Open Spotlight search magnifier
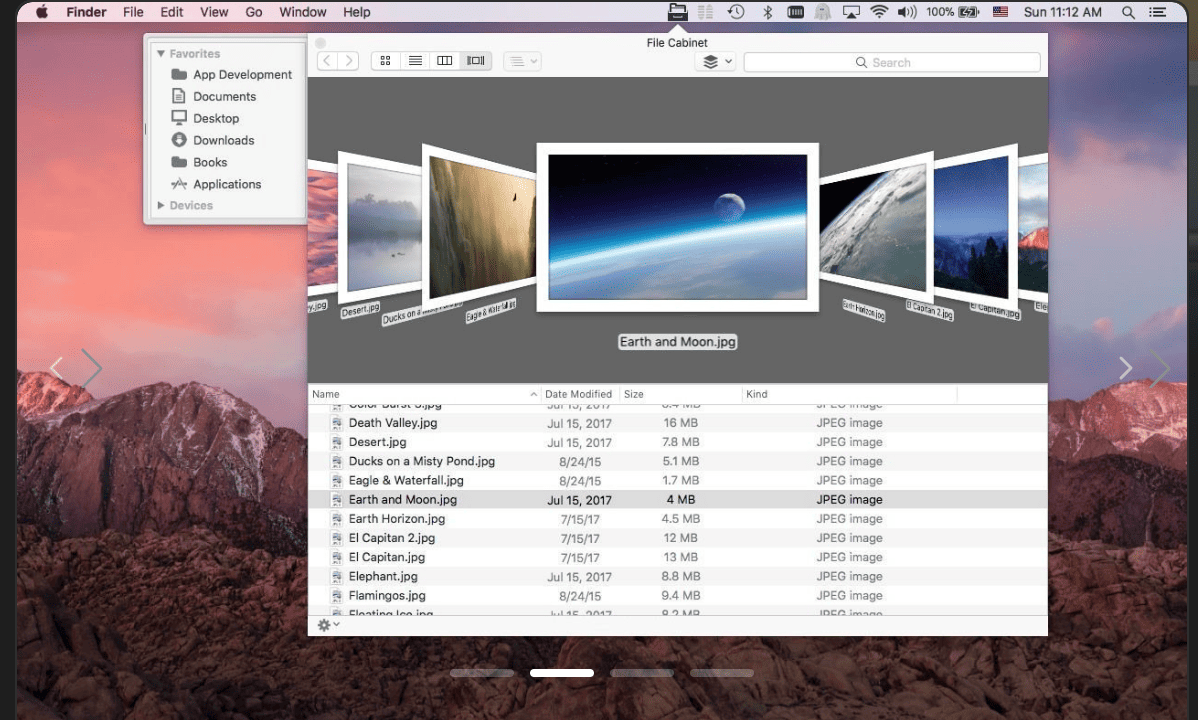1198x720 pixels. click(x=1128, y=12)
